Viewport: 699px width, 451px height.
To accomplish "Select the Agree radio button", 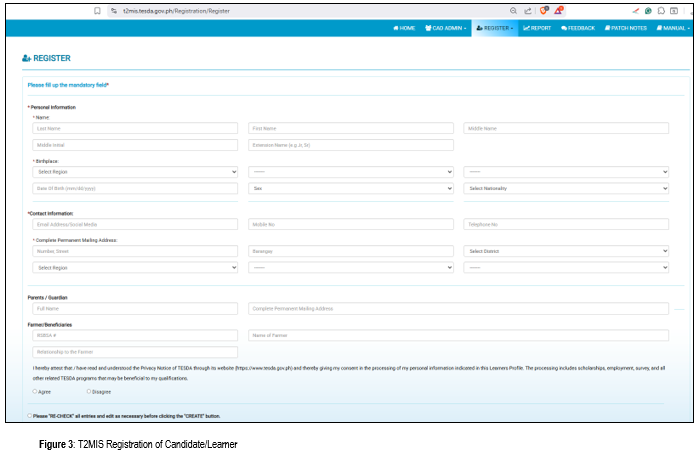I will tap(35, 392).
